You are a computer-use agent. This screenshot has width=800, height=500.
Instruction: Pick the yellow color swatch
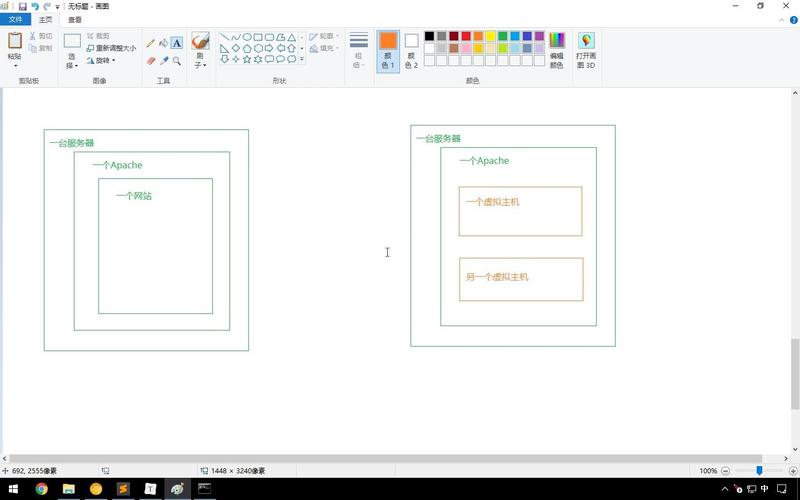pos(491,36)
